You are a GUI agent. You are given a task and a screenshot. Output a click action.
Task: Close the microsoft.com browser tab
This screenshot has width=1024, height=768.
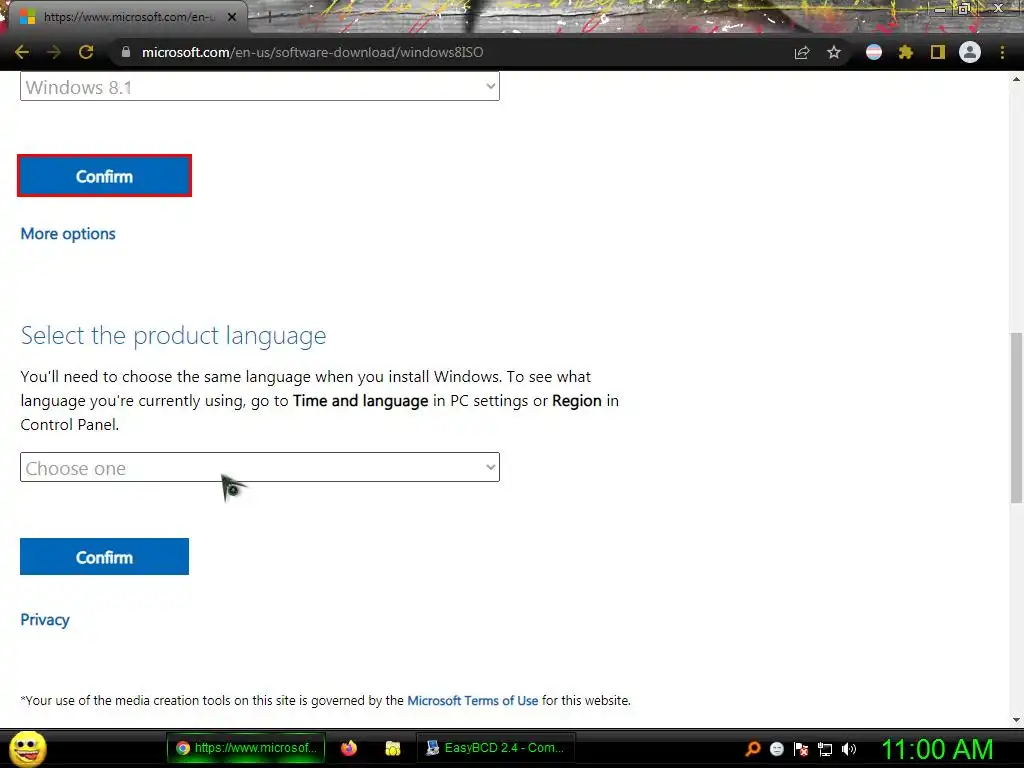pyautogui.click(x=232, y=17)
